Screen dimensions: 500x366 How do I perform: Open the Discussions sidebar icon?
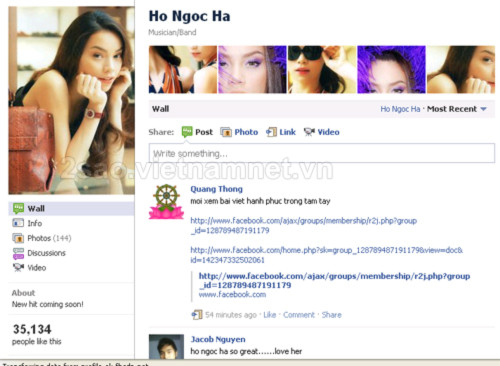tap(18, 253)
